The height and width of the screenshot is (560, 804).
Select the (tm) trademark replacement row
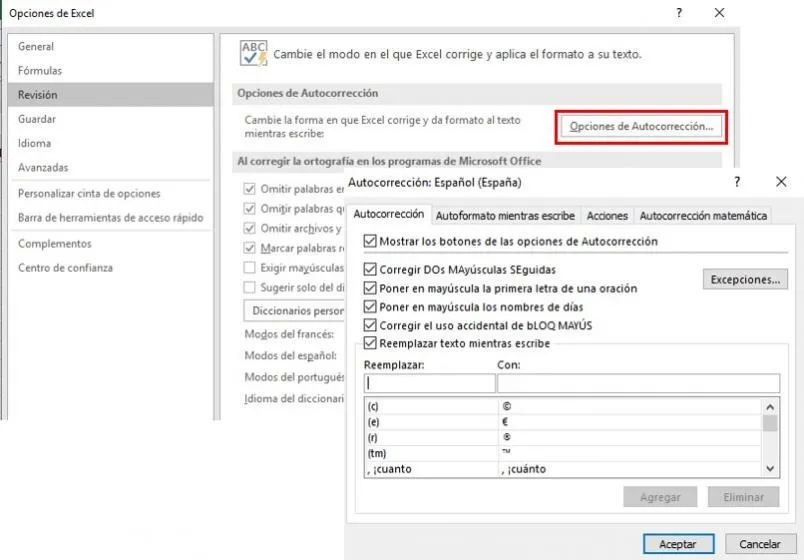pos(563,453)
